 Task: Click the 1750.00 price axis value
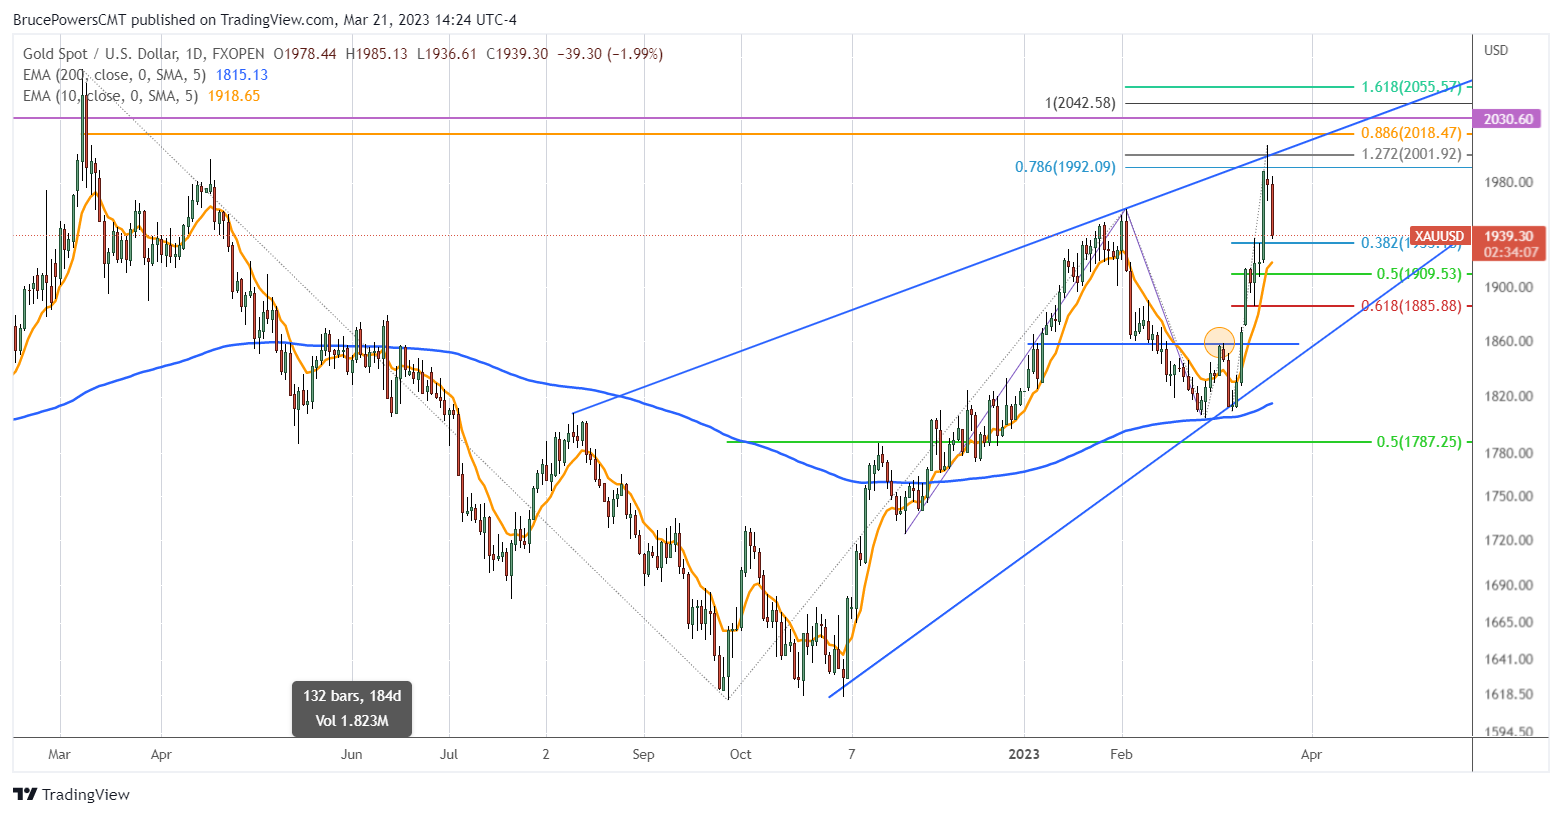tap(1508, 496)
